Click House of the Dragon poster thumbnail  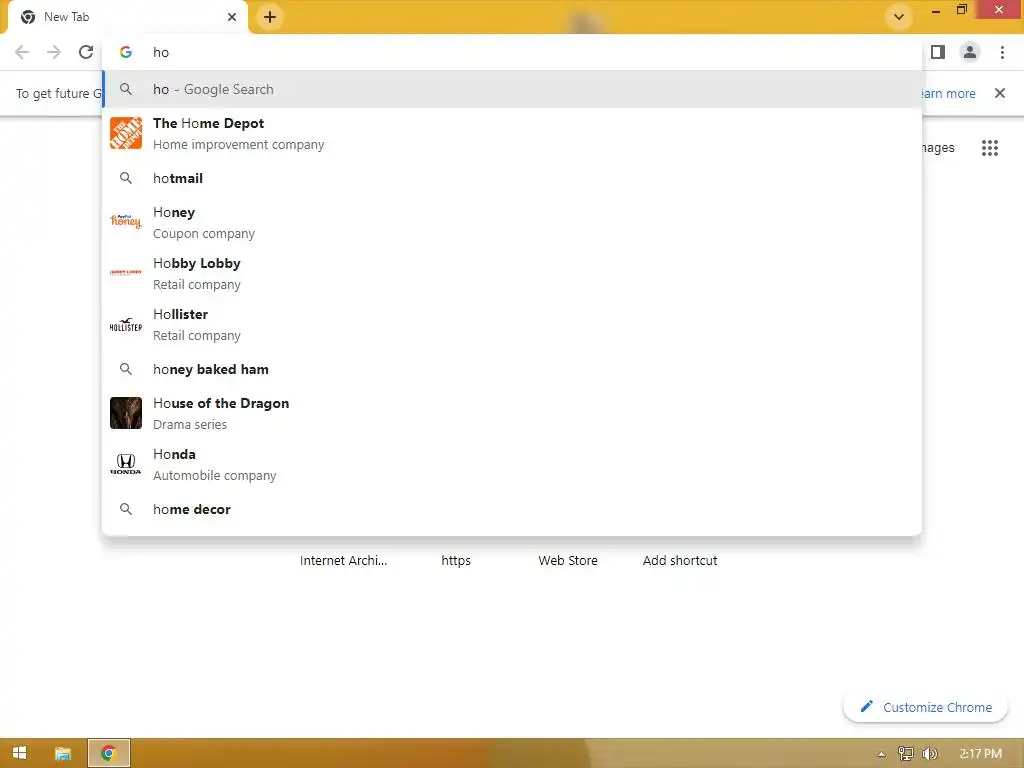coord(126,413)
